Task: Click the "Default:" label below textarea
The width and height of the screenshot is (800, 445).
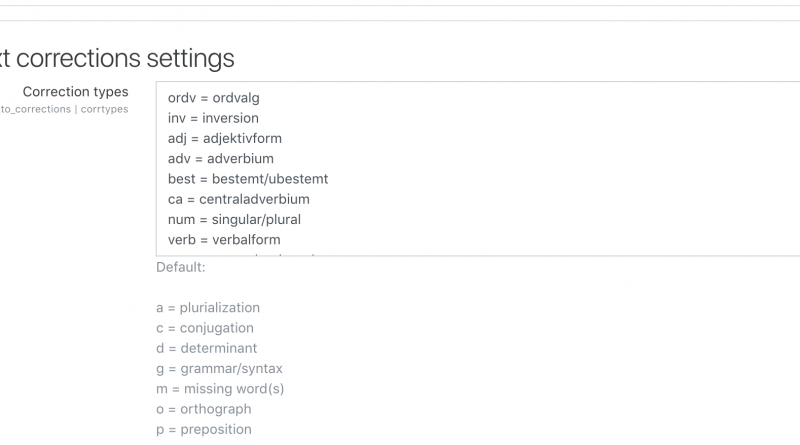Action: click(x=181, y=268)
